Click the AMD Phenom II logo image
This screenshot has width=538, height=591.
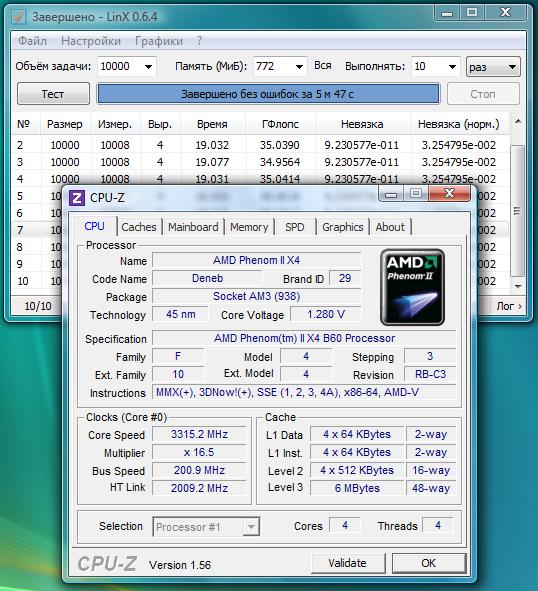pos(412,288)
